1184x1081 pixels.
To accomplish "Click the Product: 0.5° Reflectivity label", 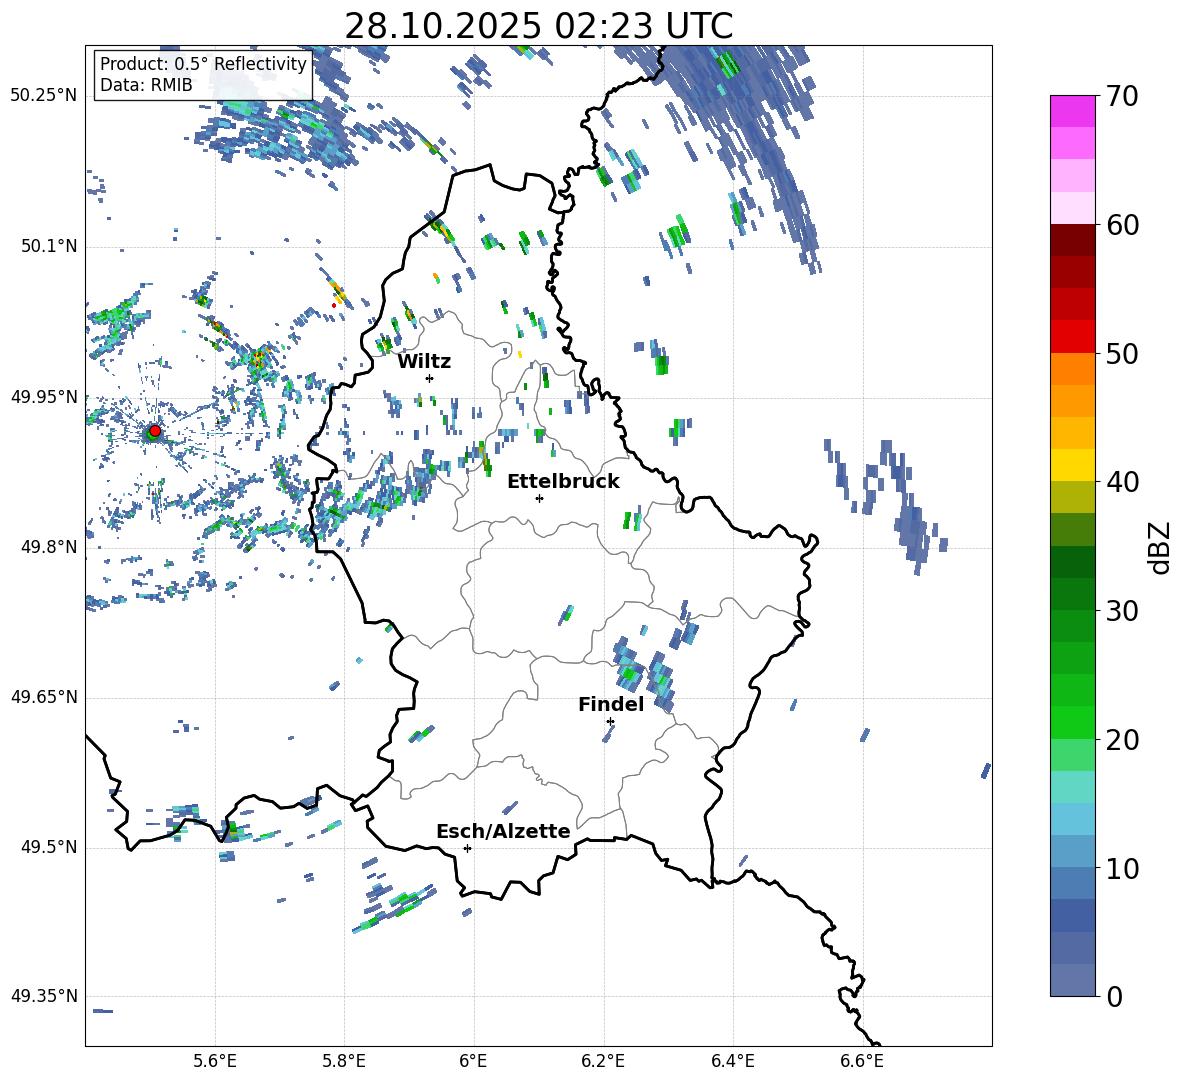I will (x=203, y=63).
